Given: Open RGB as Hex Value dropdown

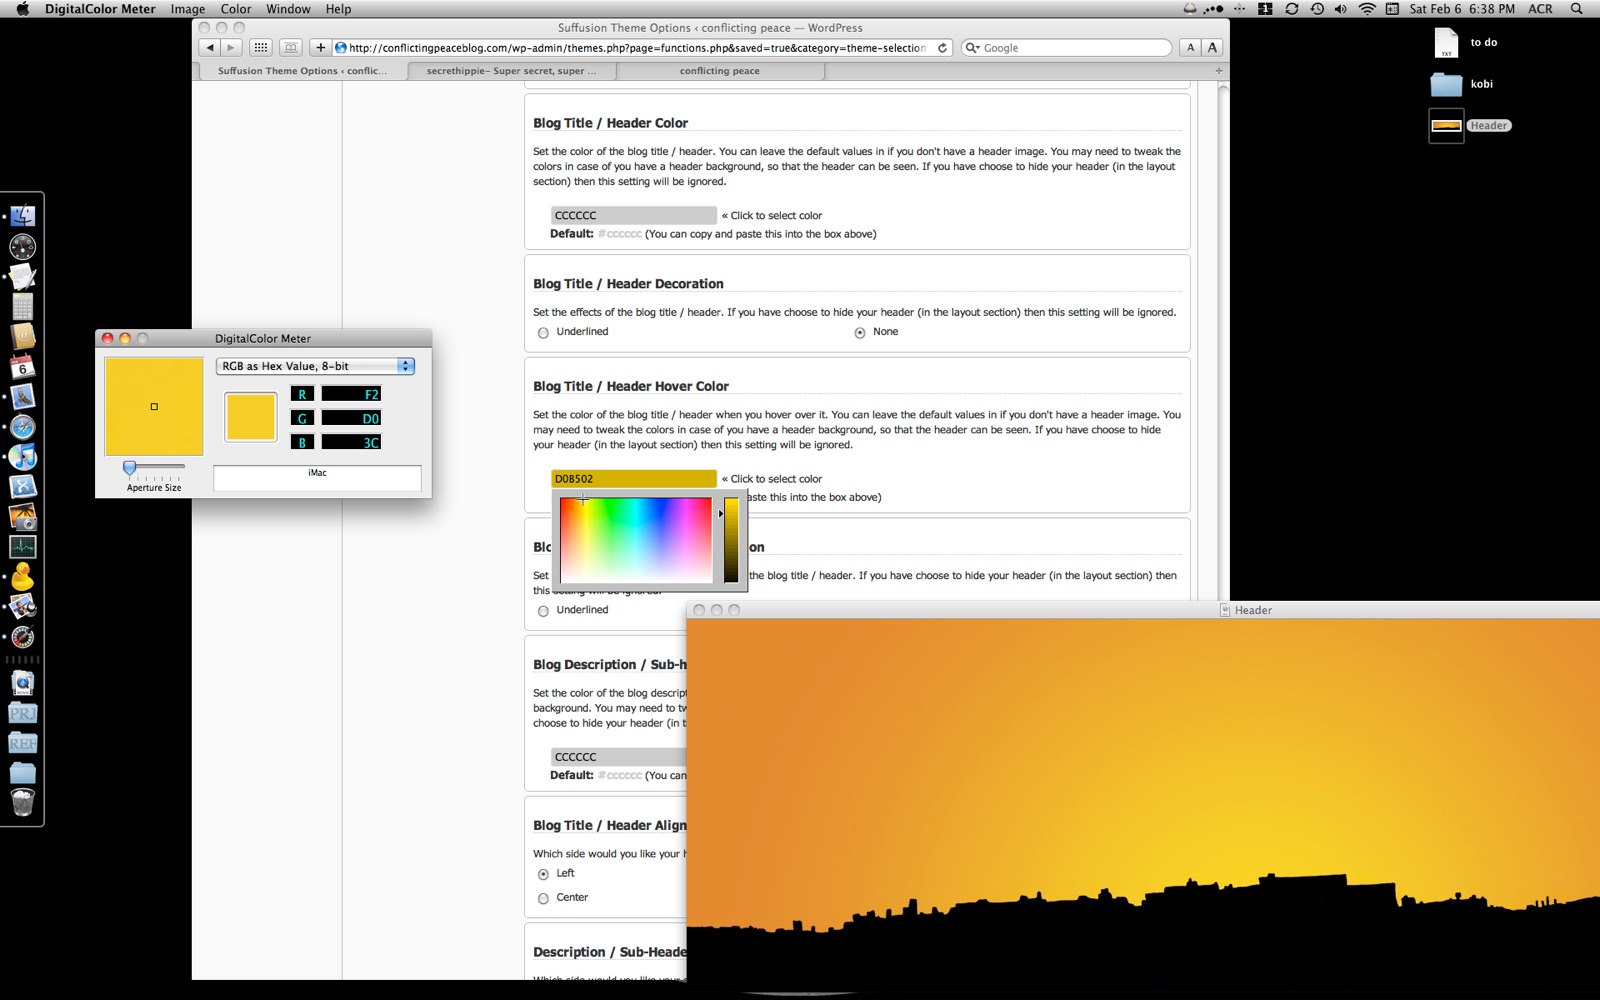Looking at the screenshot, I should (x=315, y=366).
